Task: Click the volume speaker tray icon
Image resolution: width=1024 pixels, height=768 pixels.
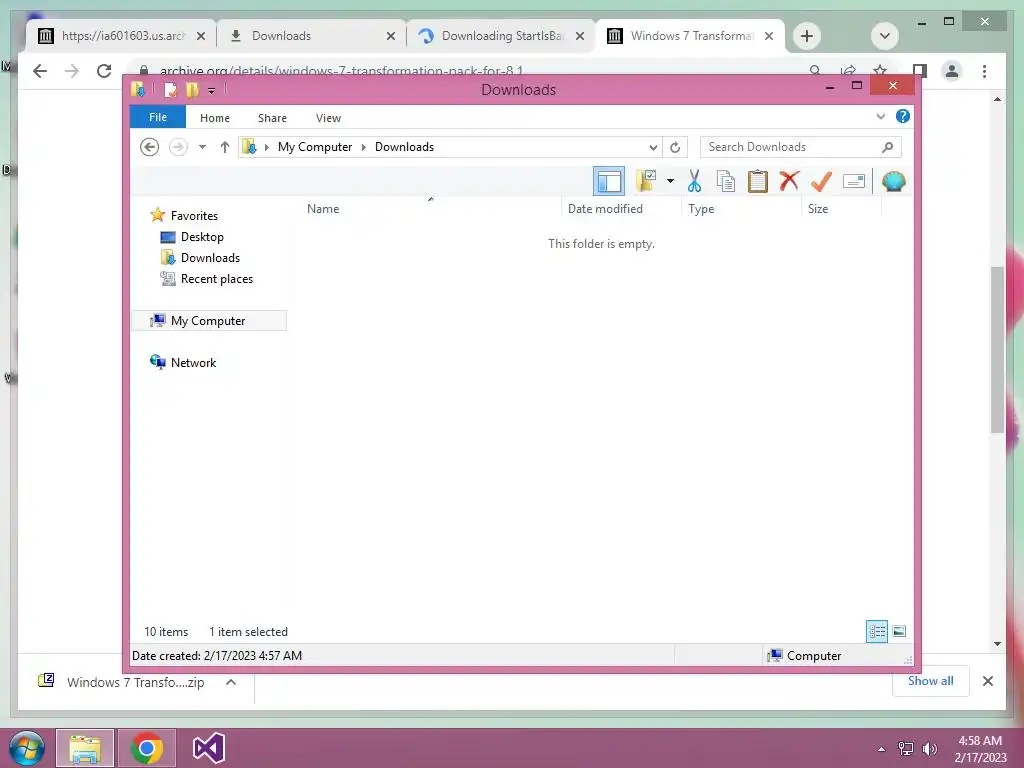Action: coord(929,748)
